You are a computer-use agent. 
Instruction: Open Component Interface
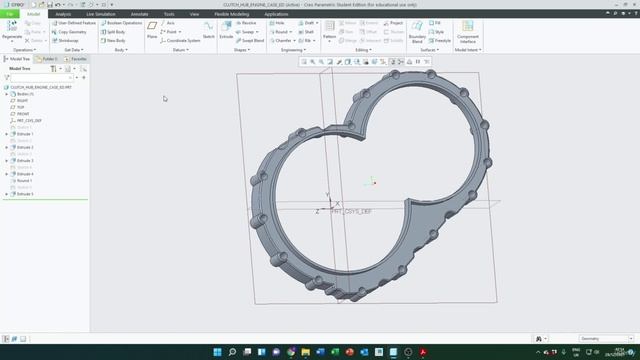(x=468, y=32)
